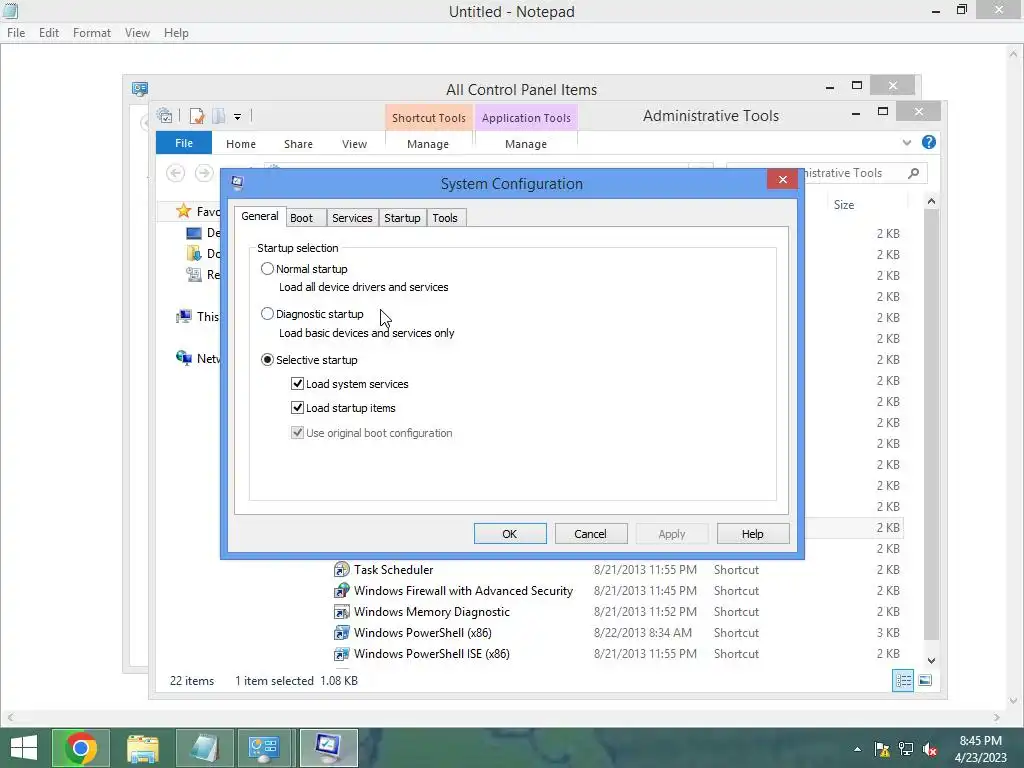Uncheck Load startup items checkbox

(297, 408)
